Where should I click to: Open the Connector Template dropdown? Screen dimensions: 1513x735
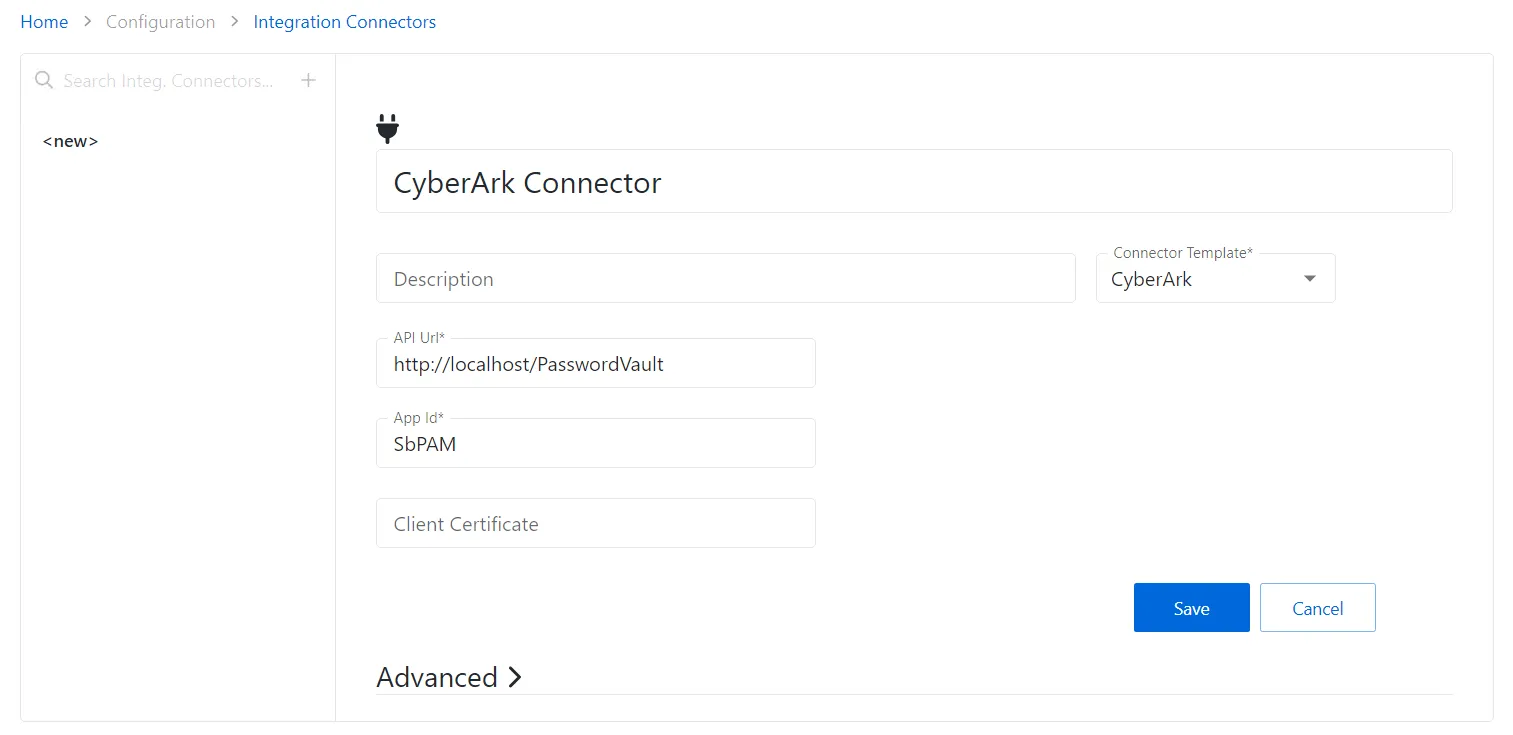(1215, 278)
